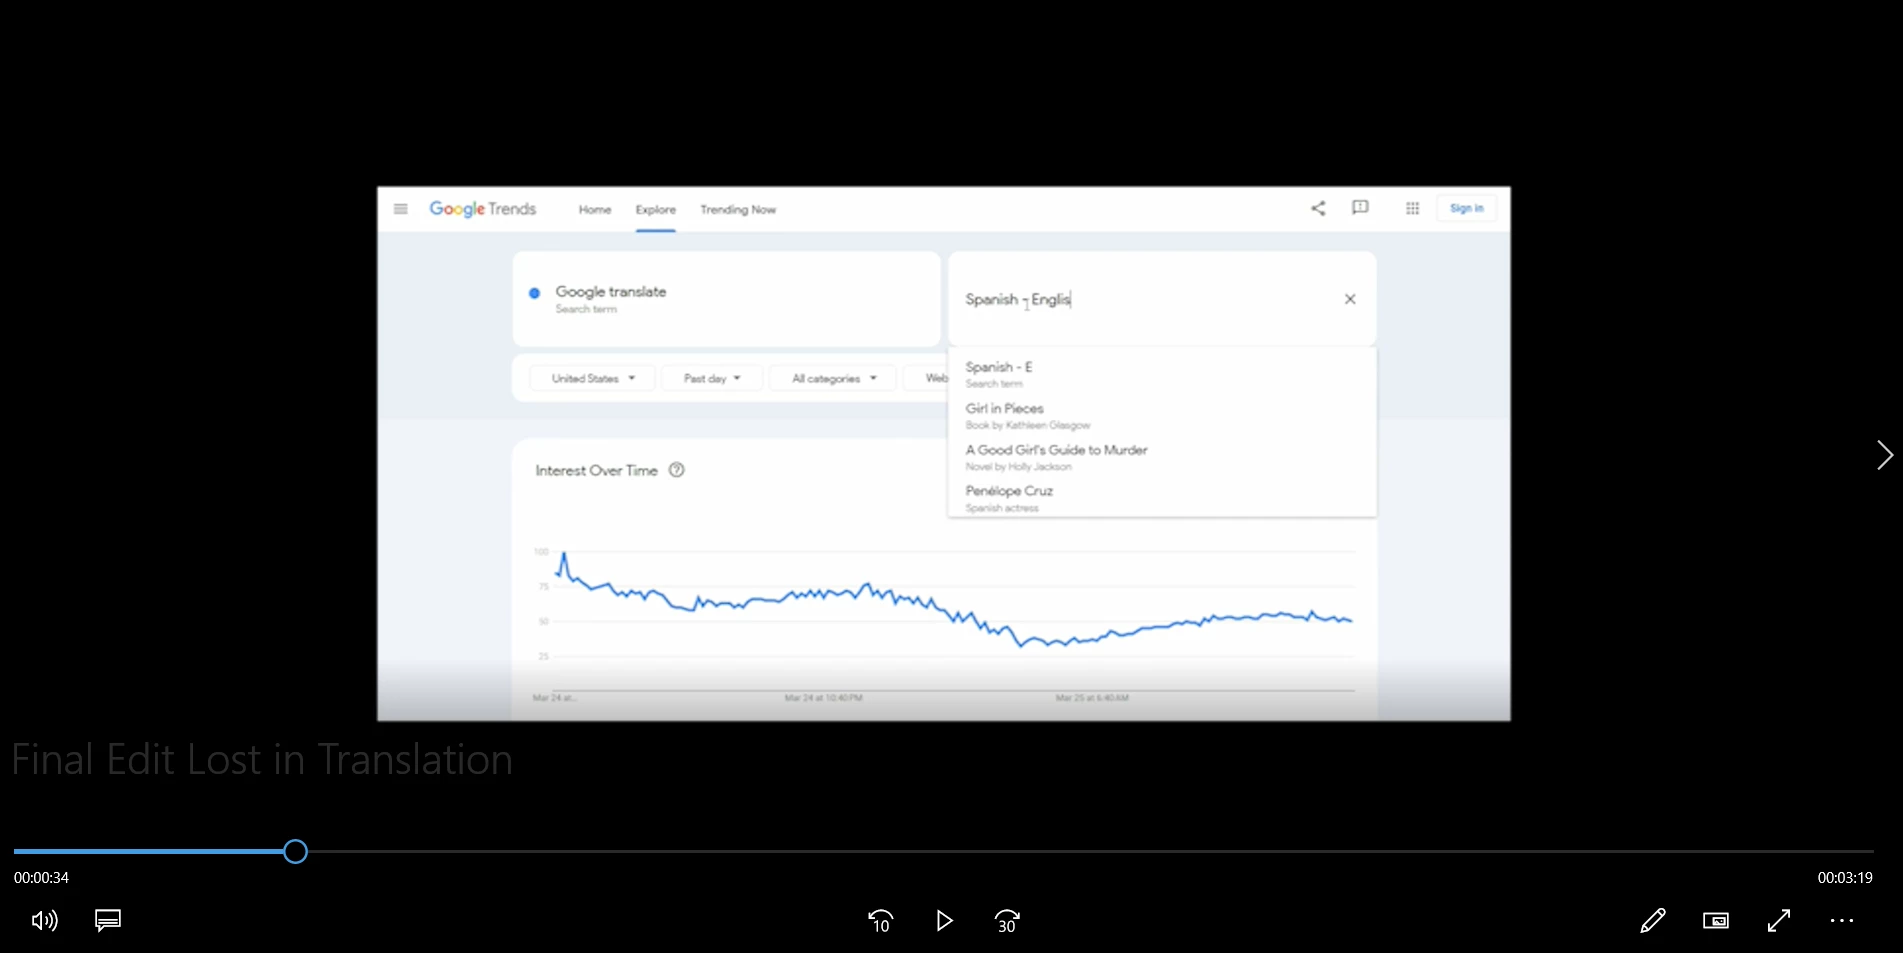The image size is (1903, 953).
Task: Click the blue term color dot
Action: tap(535, 293)
